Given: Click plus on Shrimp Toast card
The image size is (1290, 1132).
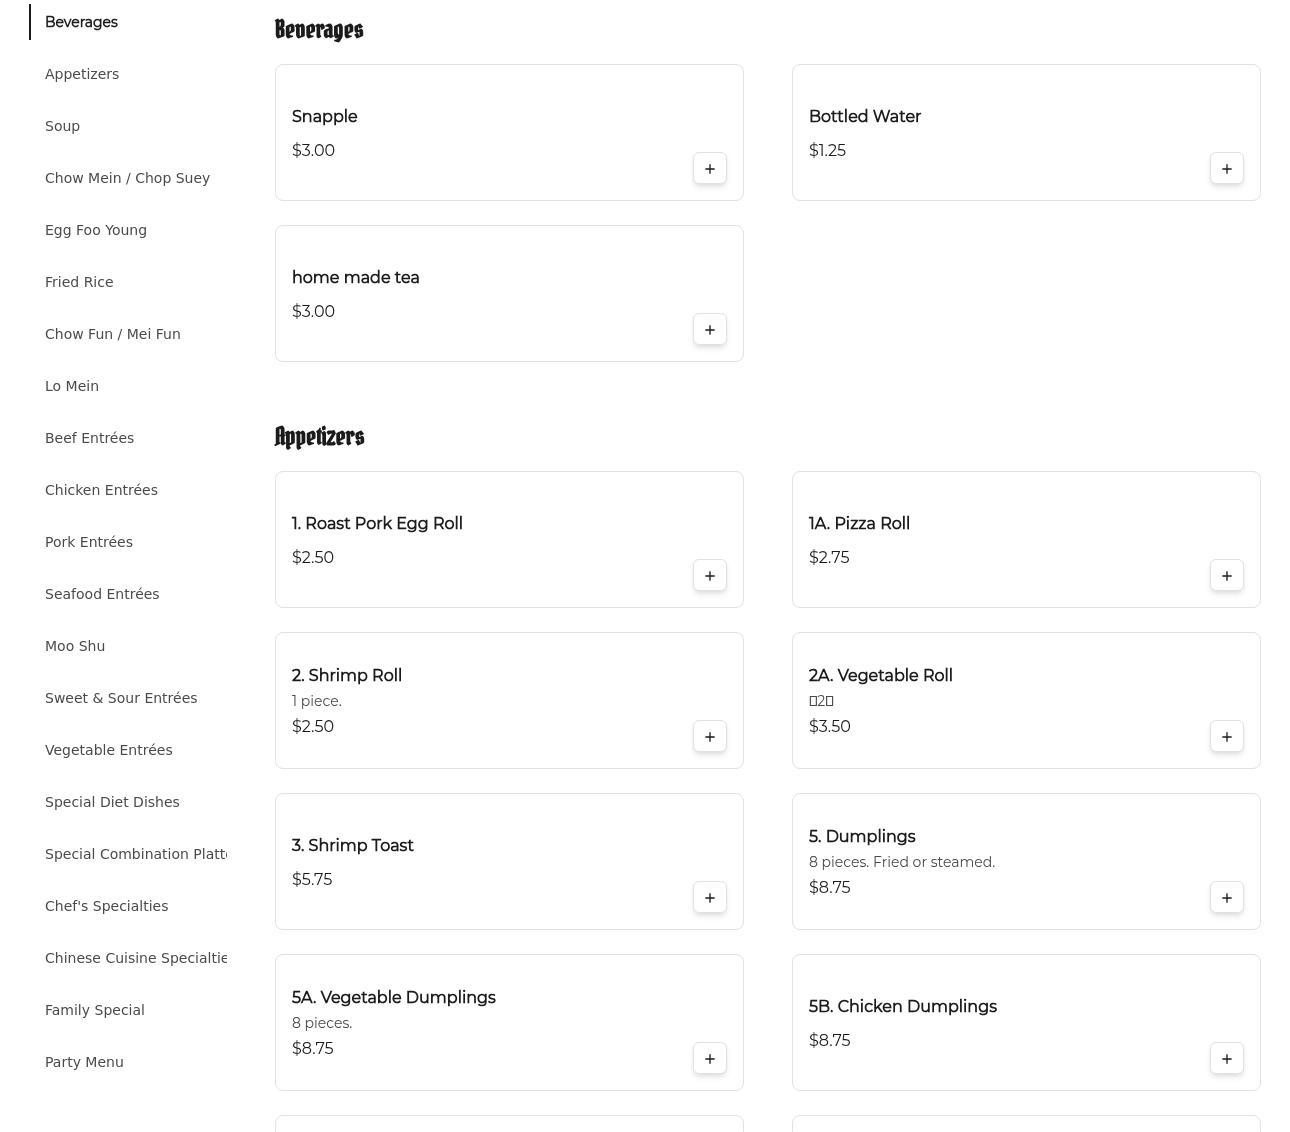Looking at the screenshot, I should point(709,898).
